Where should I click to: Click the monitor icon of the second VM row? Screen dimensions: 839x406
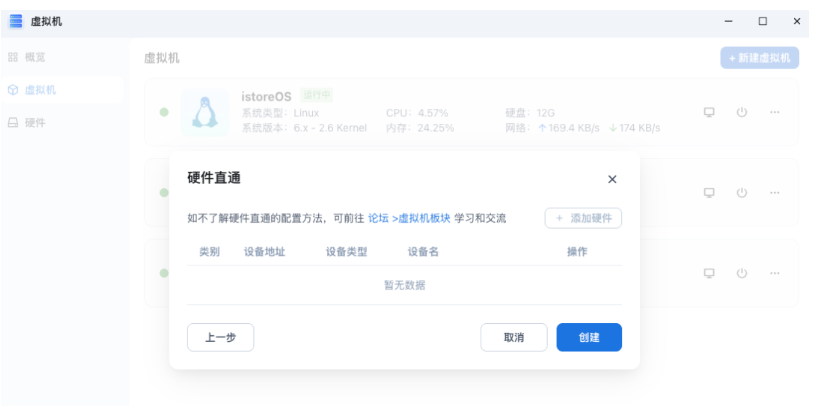[709, 192]
